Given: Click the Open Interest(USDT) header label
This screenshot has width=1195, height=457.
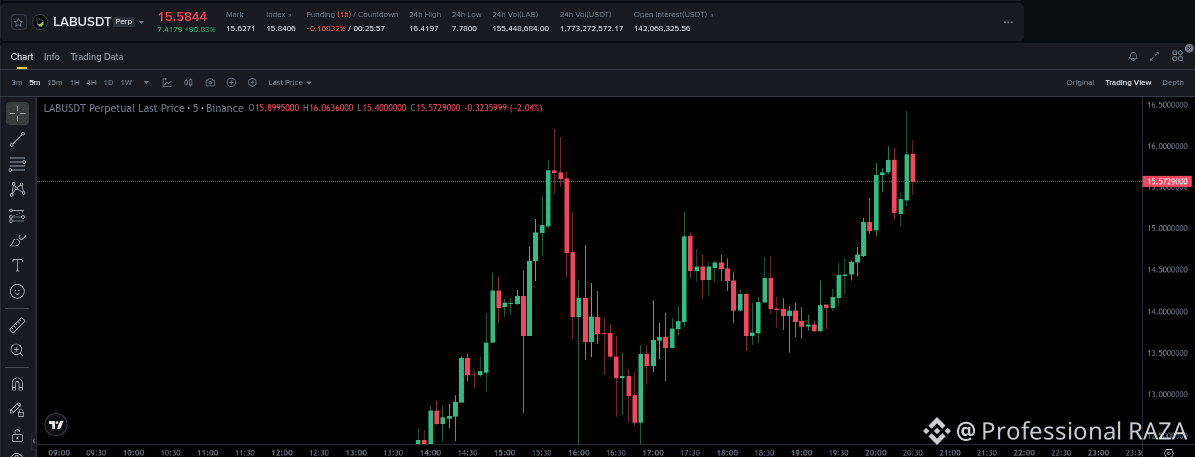Looking at the screenshot, I should pos(670,14).
